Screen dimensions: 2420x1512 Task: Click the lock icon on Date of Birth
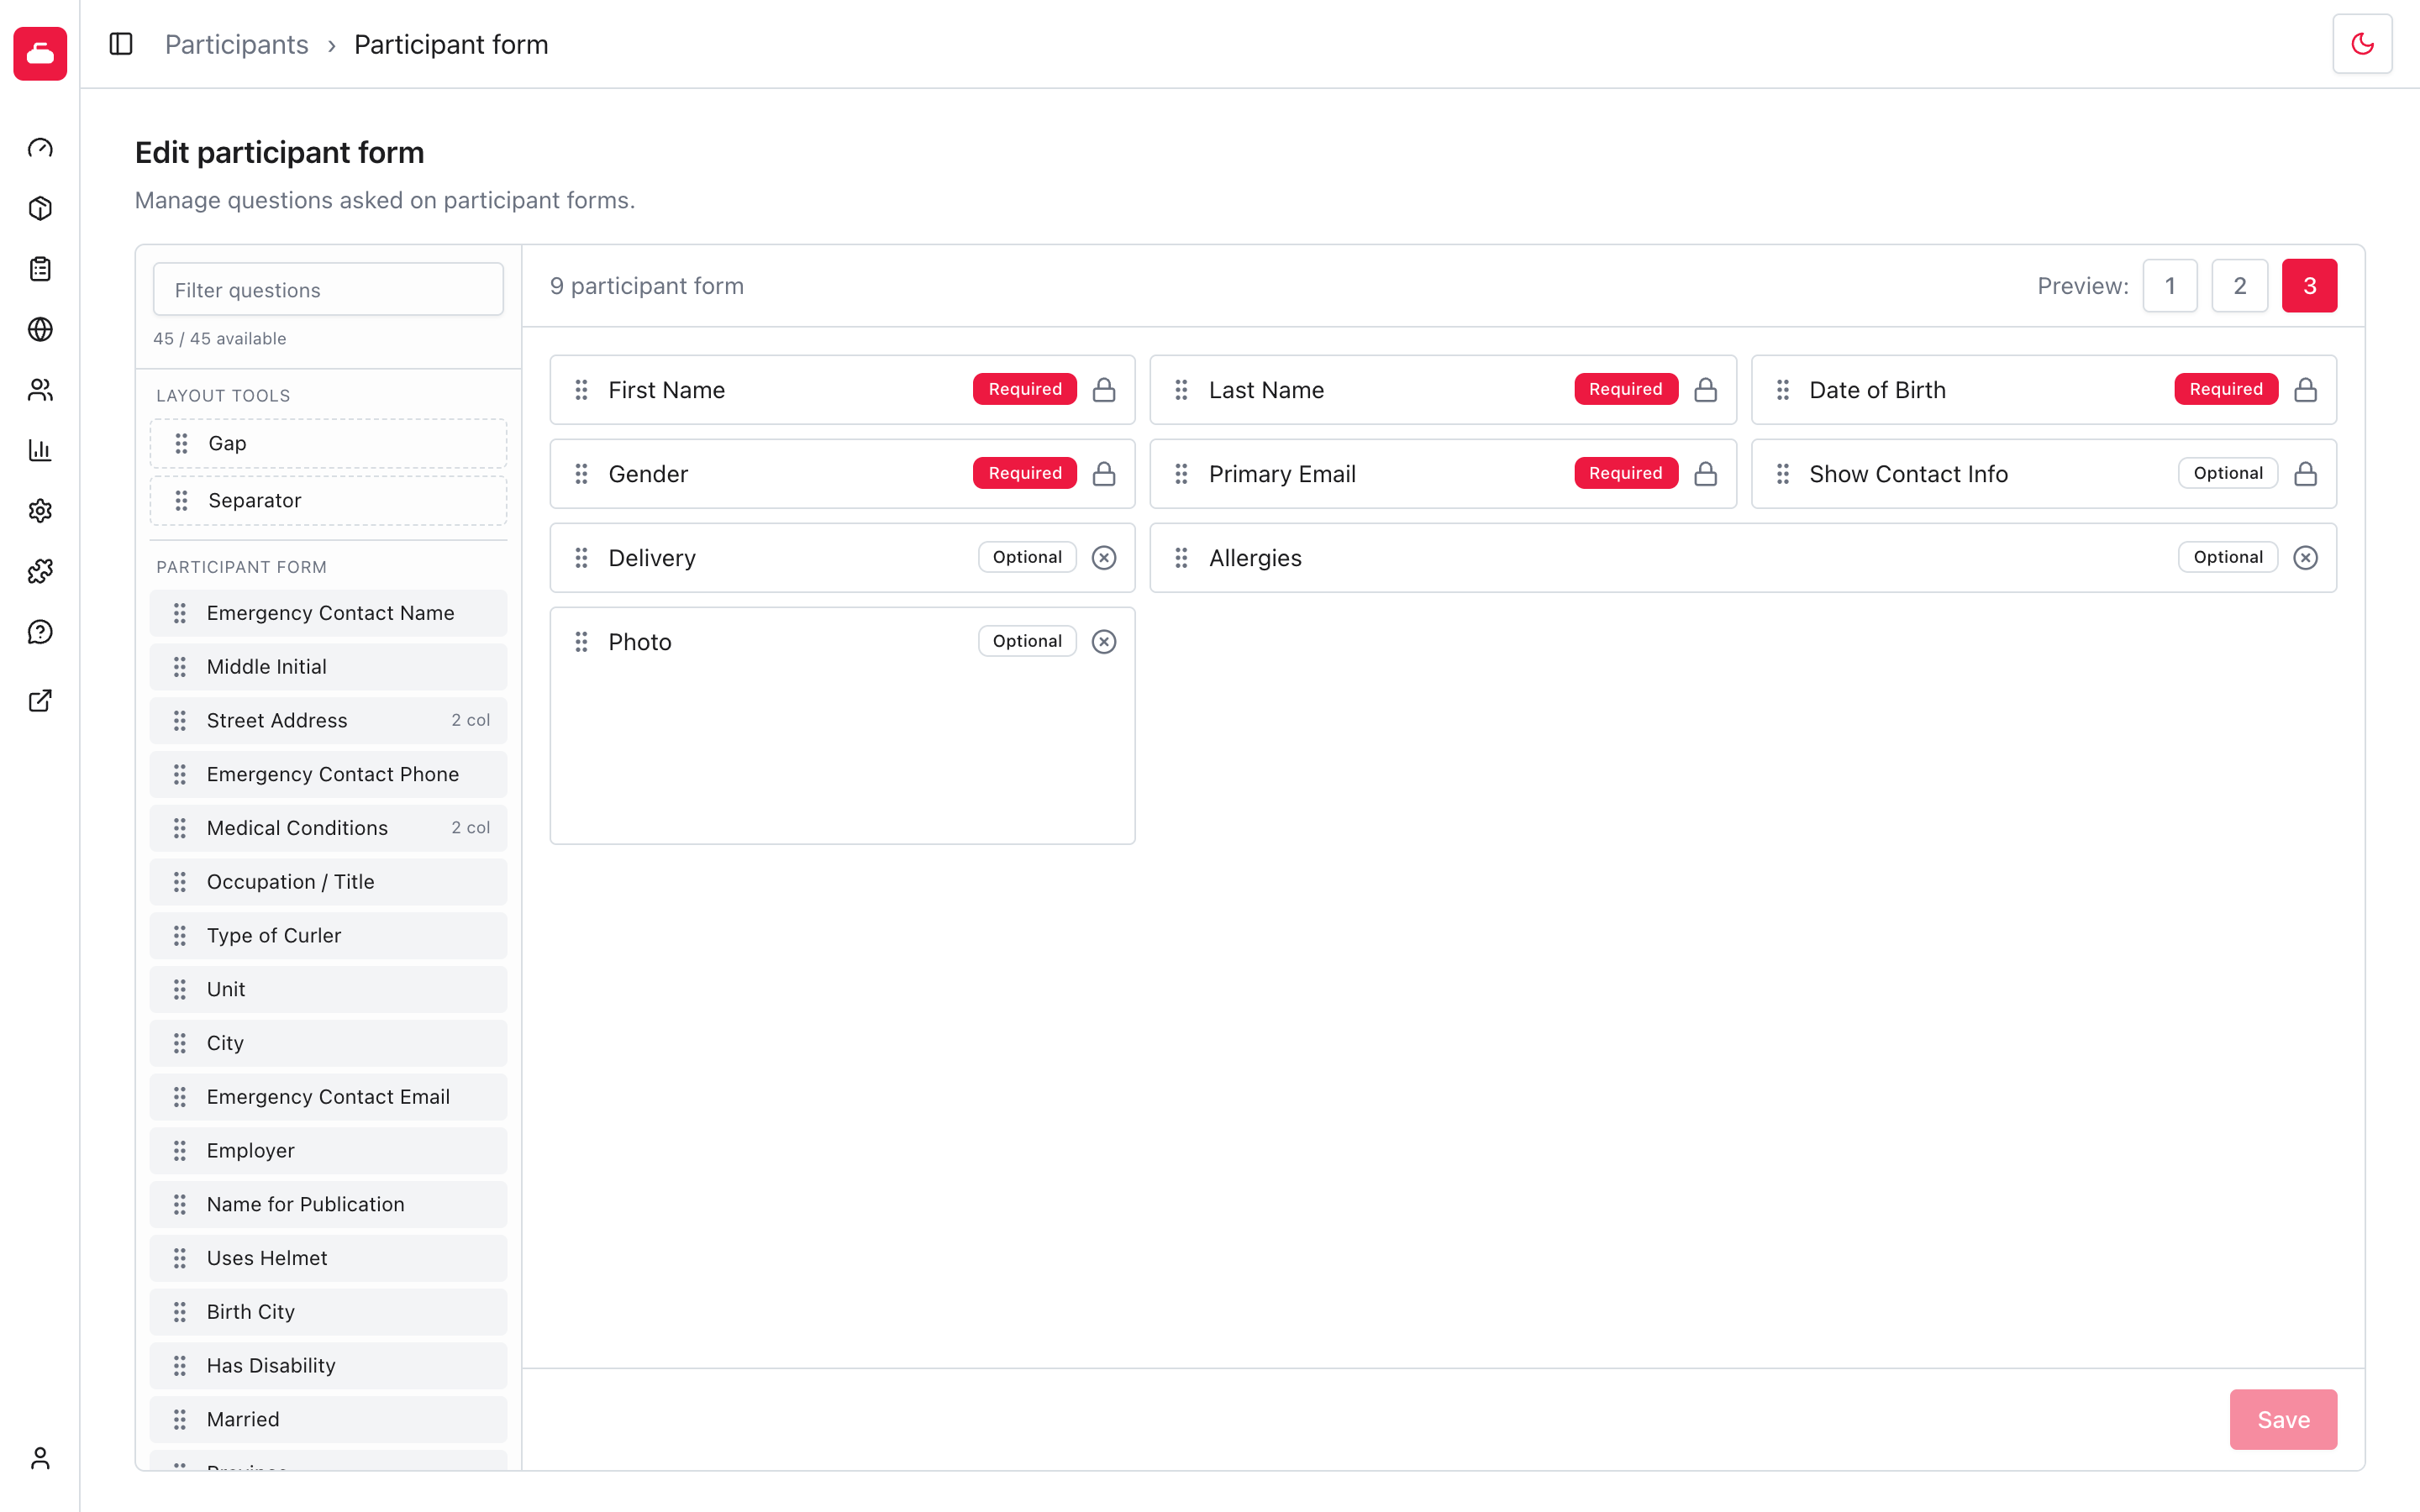(2305, 389)
